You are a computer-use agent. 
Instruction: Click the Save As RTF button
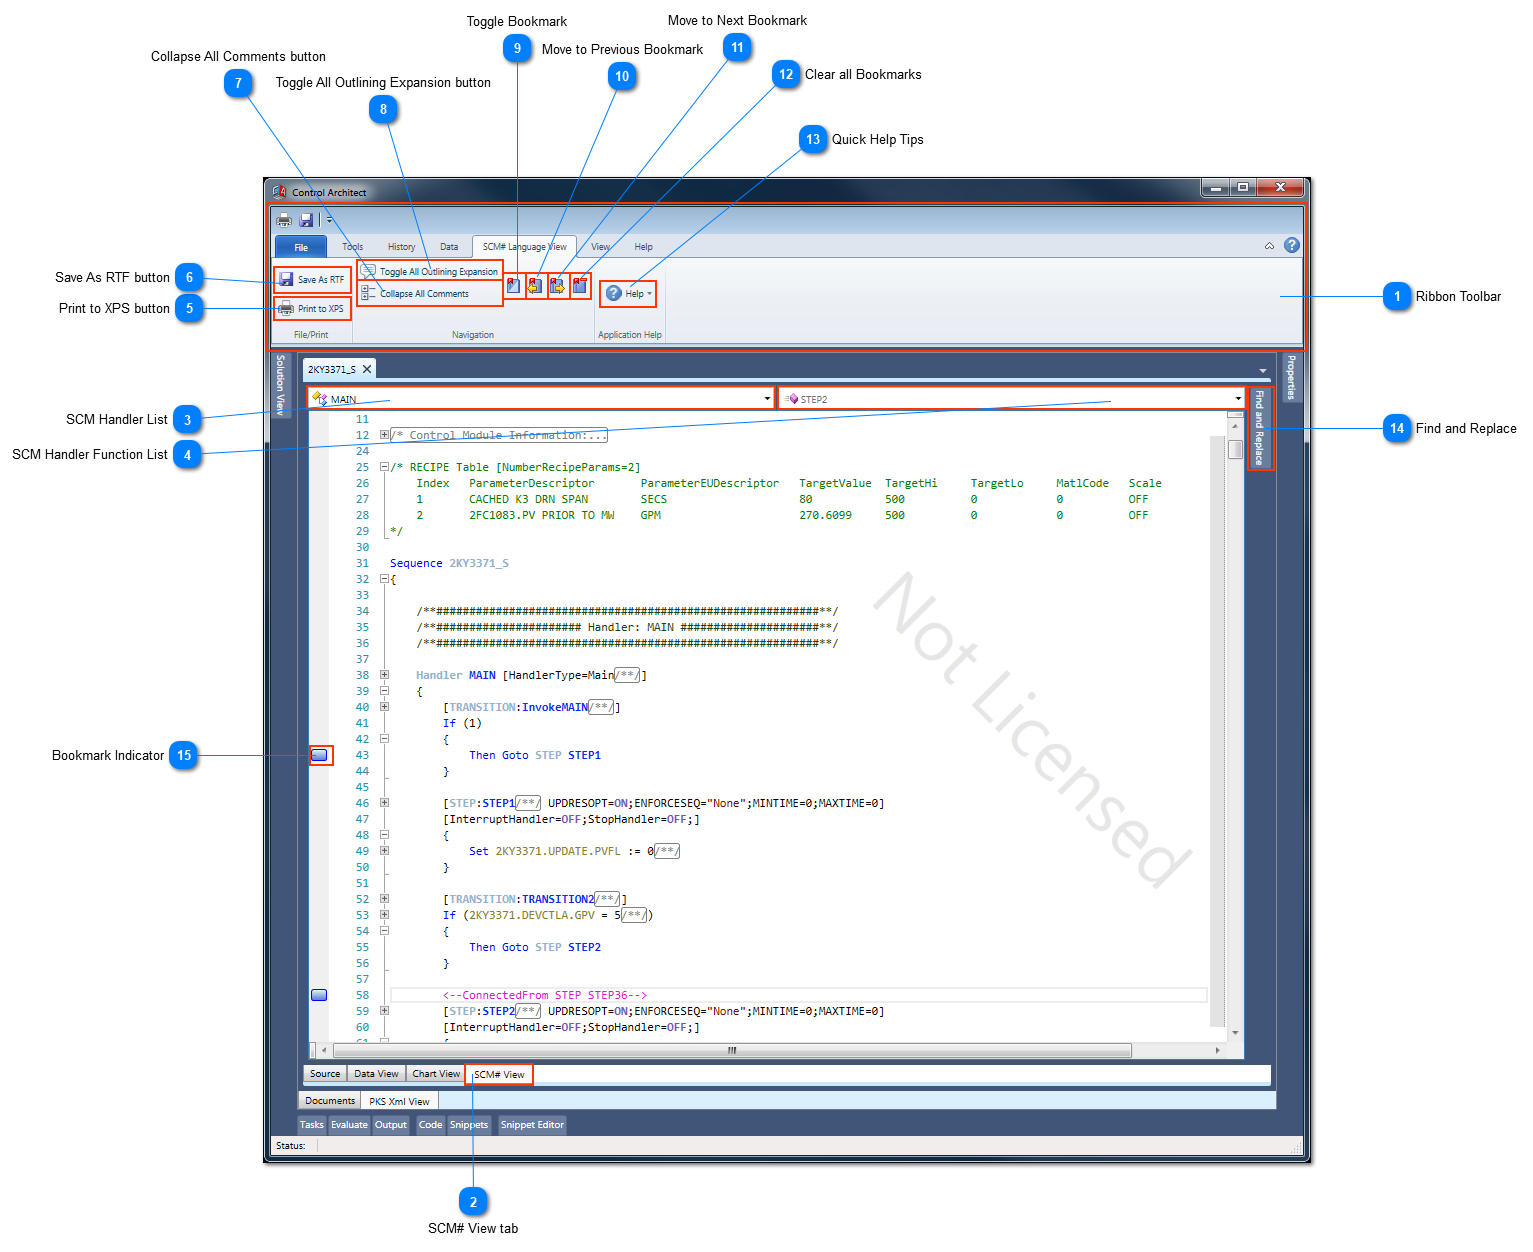[312, 280]
